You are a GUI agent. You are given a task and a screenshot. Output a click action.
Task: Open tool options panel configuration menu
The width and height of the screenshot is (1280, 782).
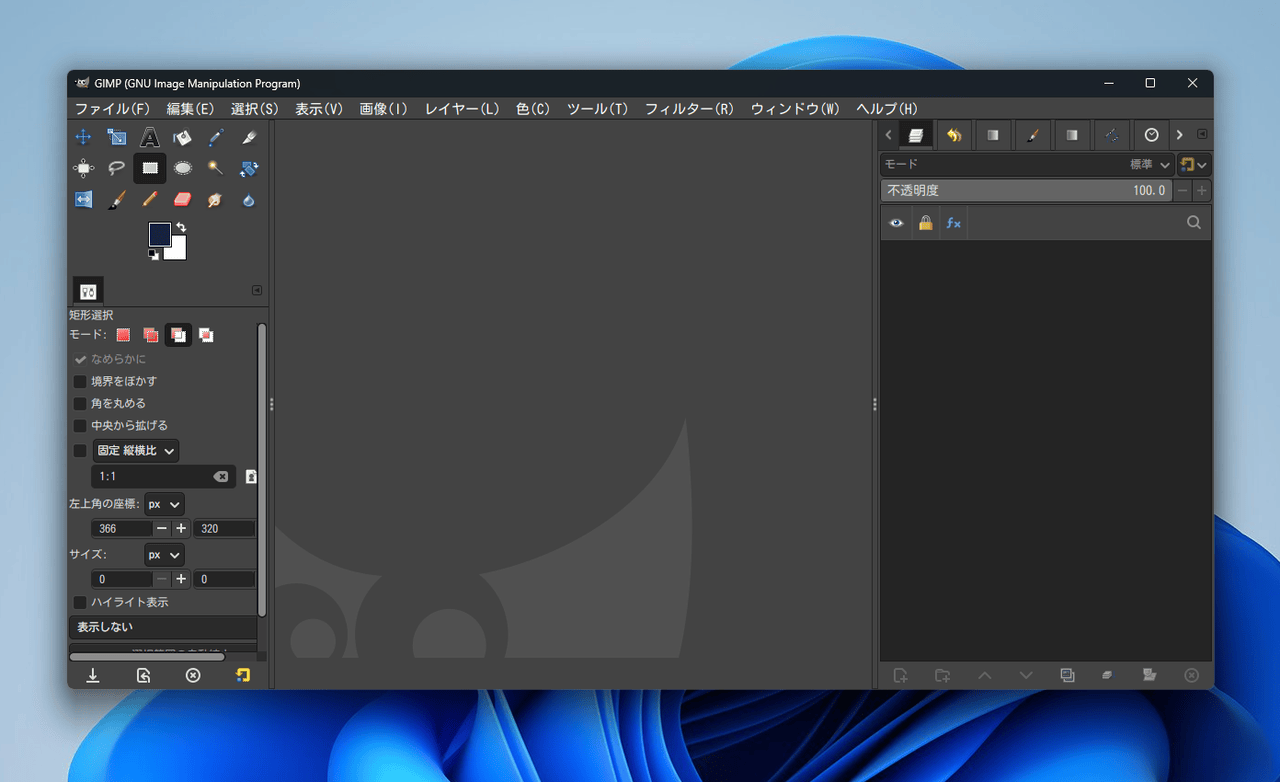click(257, 290)
